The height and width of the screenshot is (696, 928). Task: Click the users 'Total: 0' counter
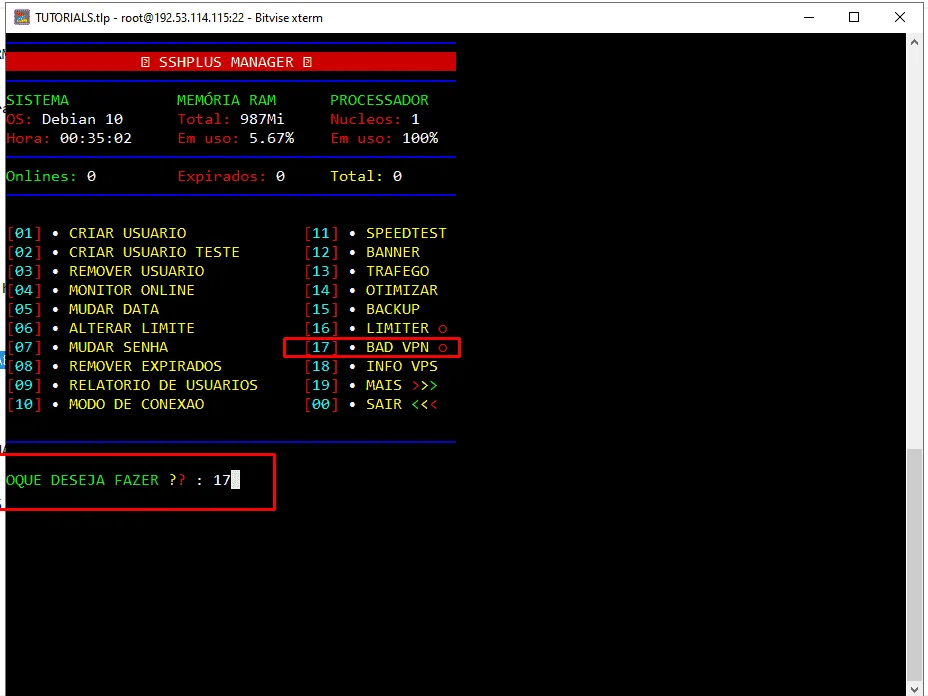point(366,176)
